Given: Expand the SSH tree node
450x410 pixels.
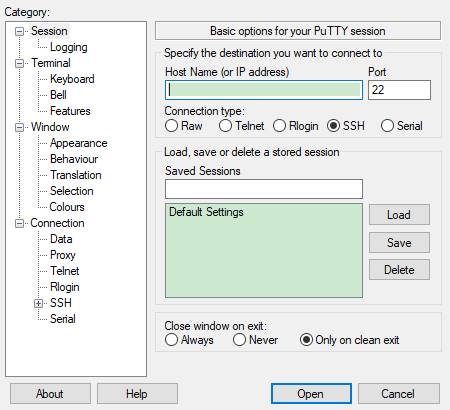Looking at the screenshot, I should [x=38, y=303].
